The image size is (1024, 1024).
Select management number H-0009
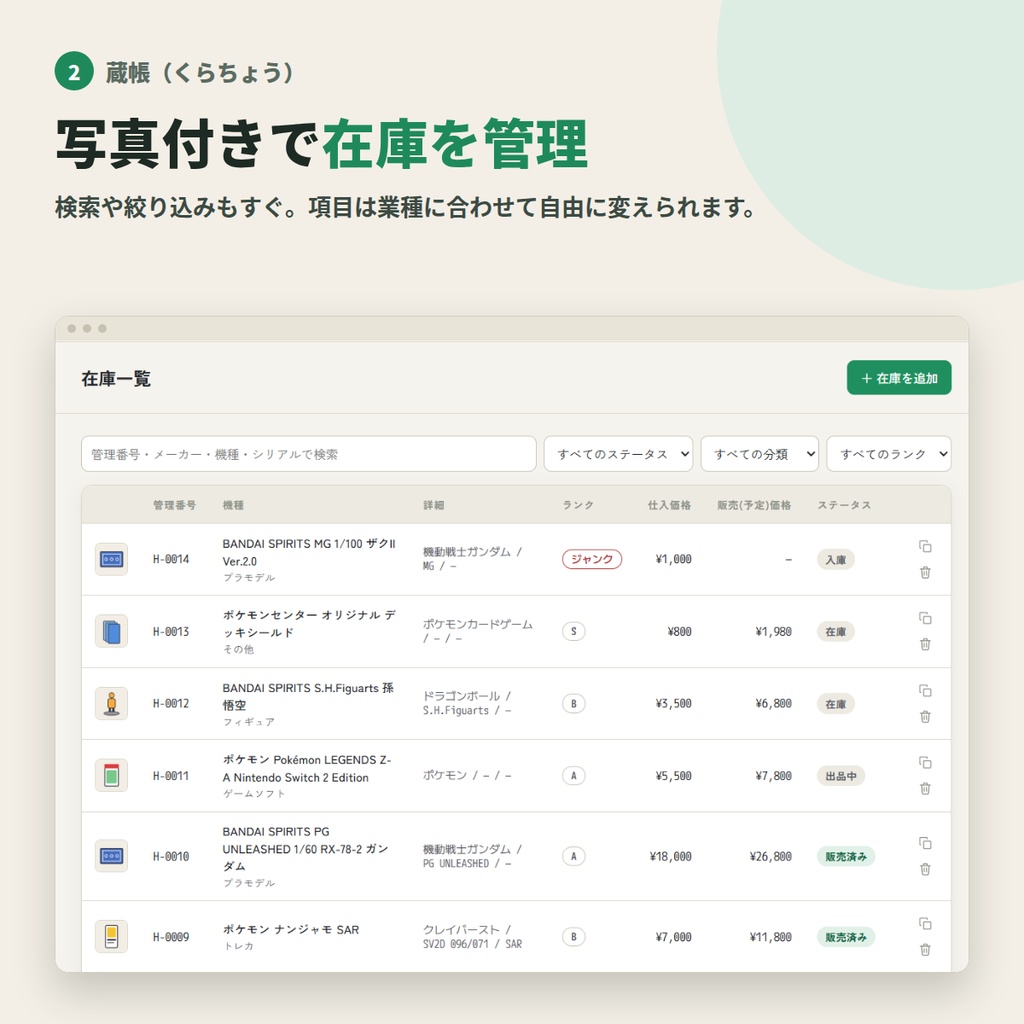pos(171,936)
